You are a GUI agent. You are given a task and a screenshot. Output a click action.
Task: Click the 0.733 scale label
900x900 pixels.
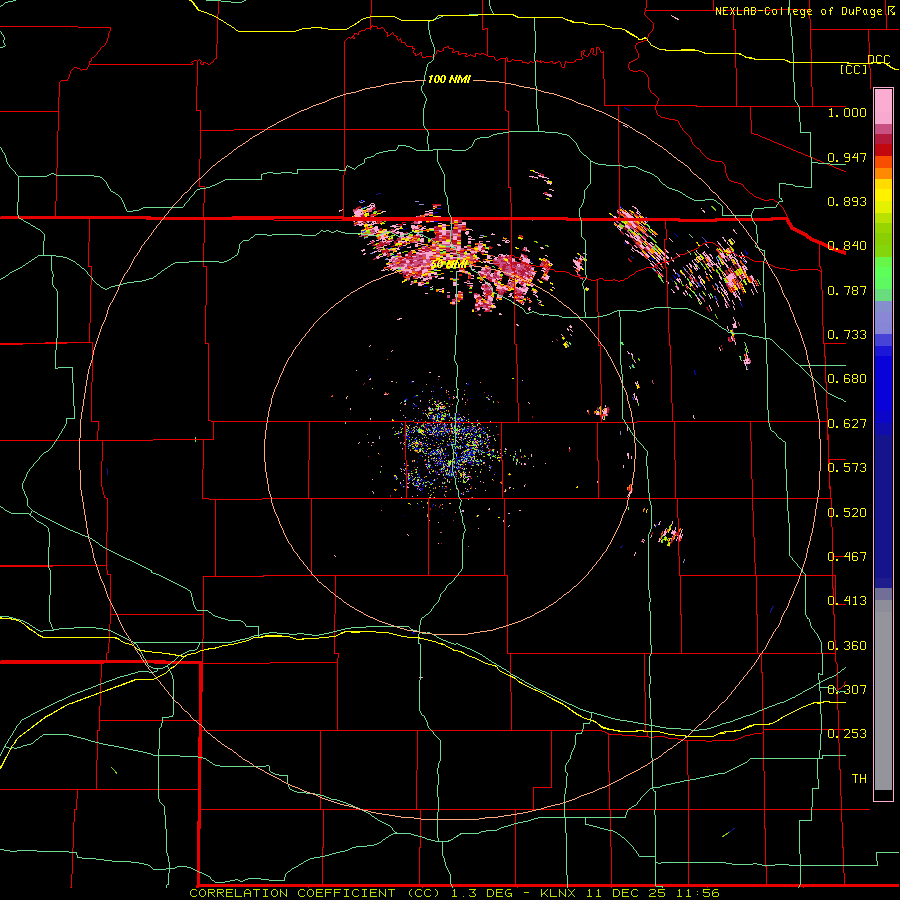tap(847, 335)
